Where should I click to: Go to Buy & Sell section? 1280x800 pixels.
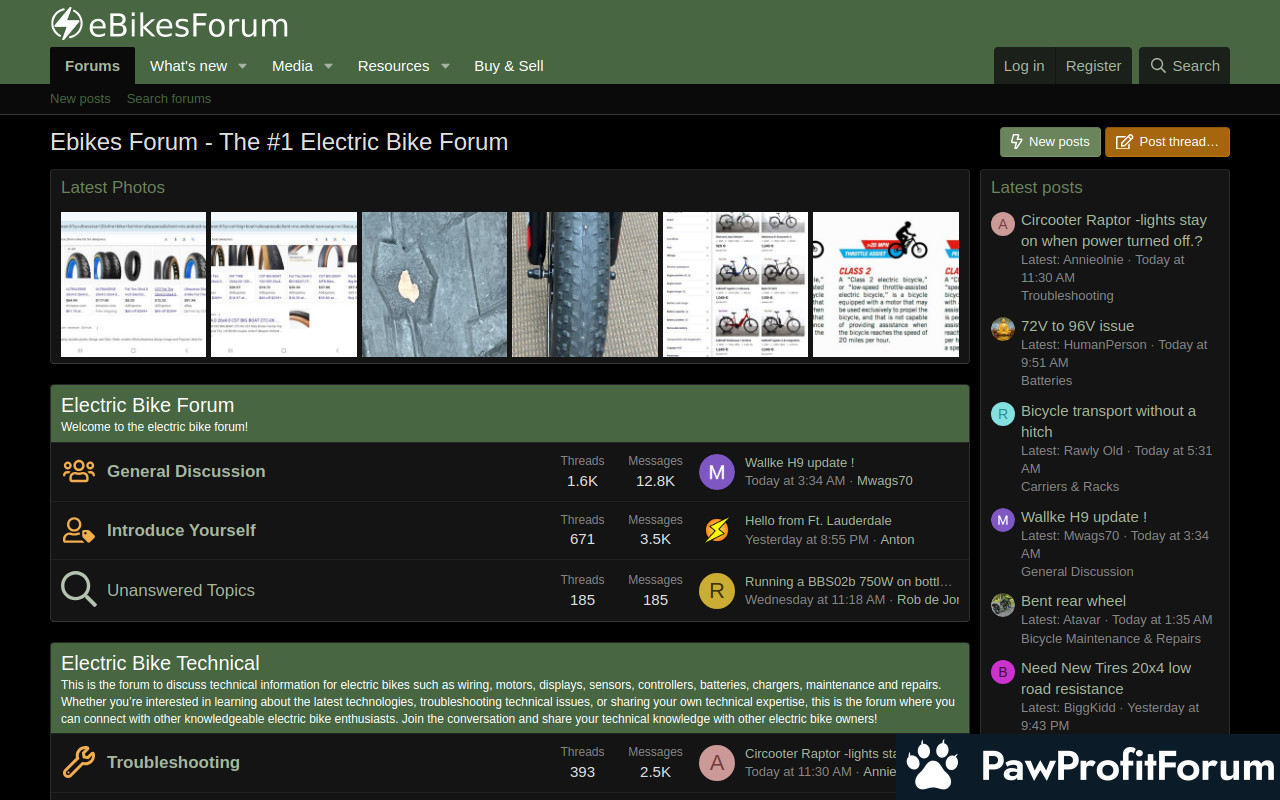point(509,66)
